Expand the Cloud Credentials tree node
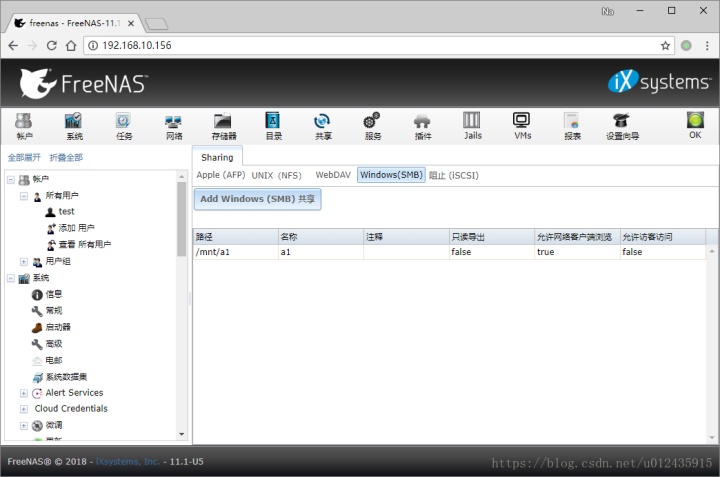The height and width of the screenshot is (477, 720). 24,409
